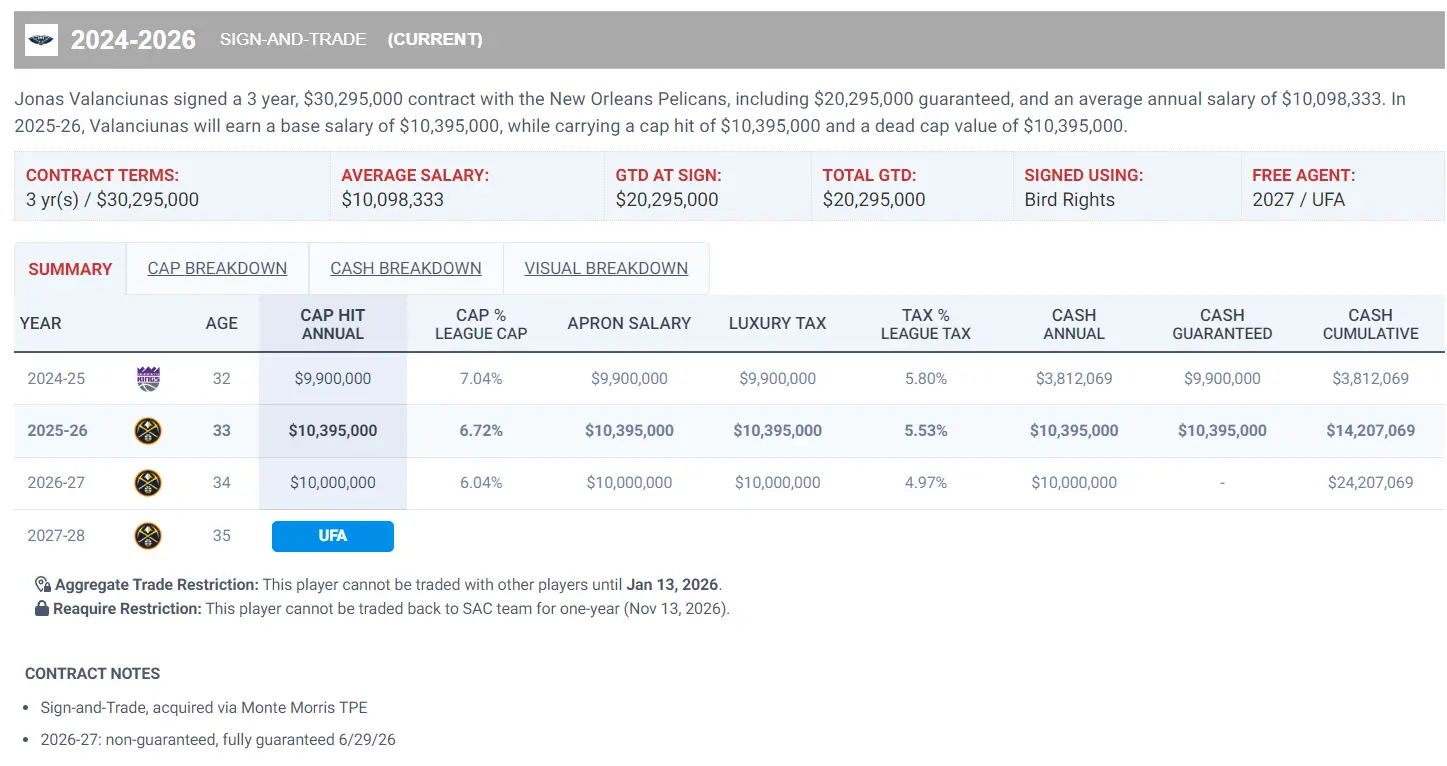
Task: Show the Visual Breakdown tab
Action: click(606, 269)
